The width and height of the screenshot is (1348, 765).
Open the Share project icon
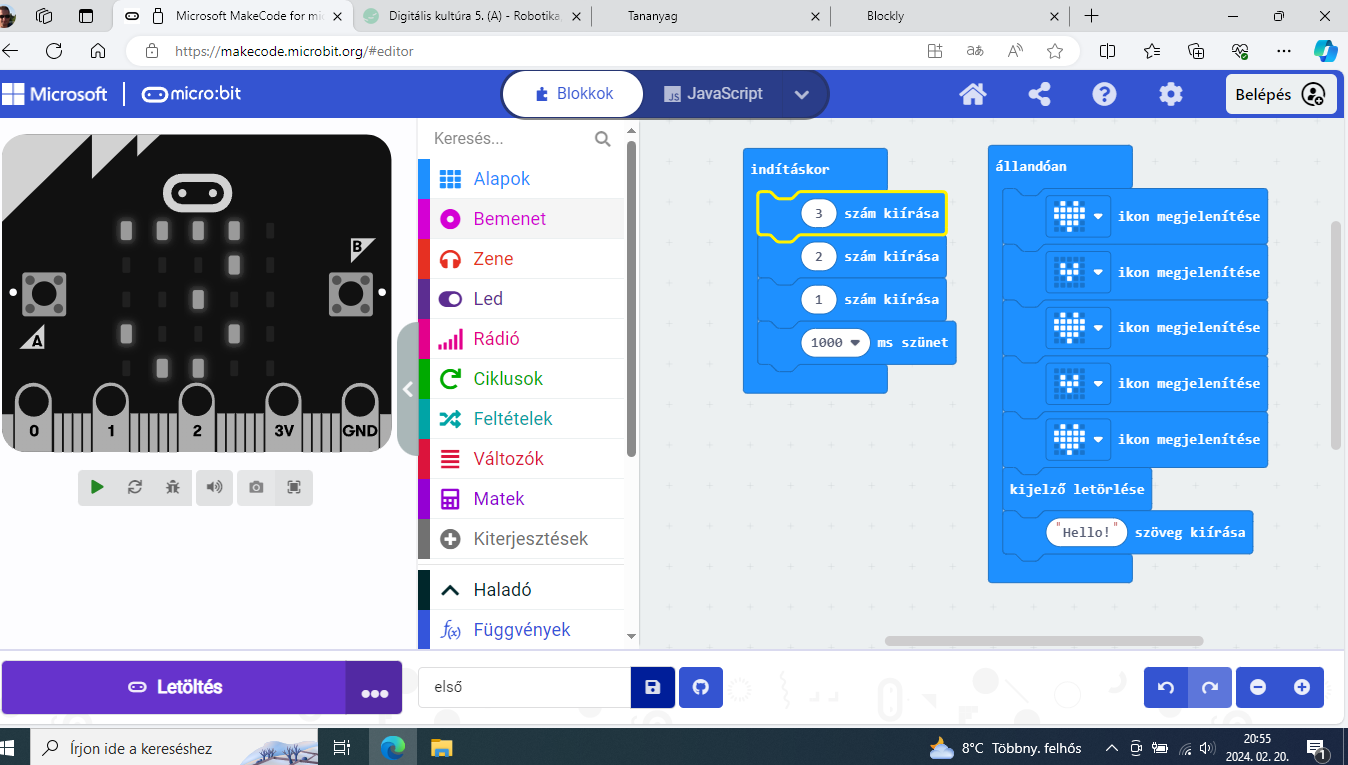(x=1039, y=94)
